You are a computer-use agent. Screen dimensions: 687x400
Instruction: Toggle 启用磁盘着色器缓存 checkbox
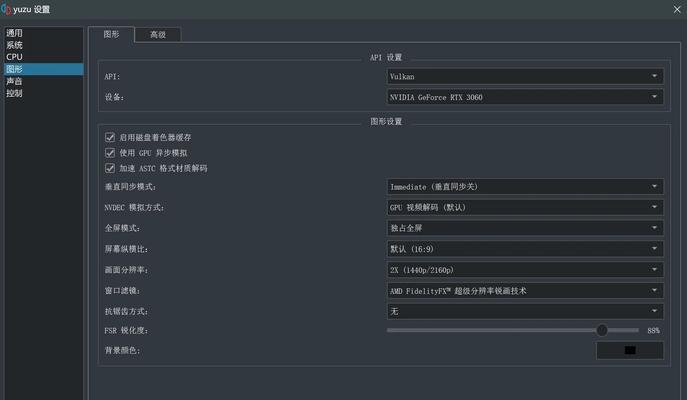pos(110,137)
